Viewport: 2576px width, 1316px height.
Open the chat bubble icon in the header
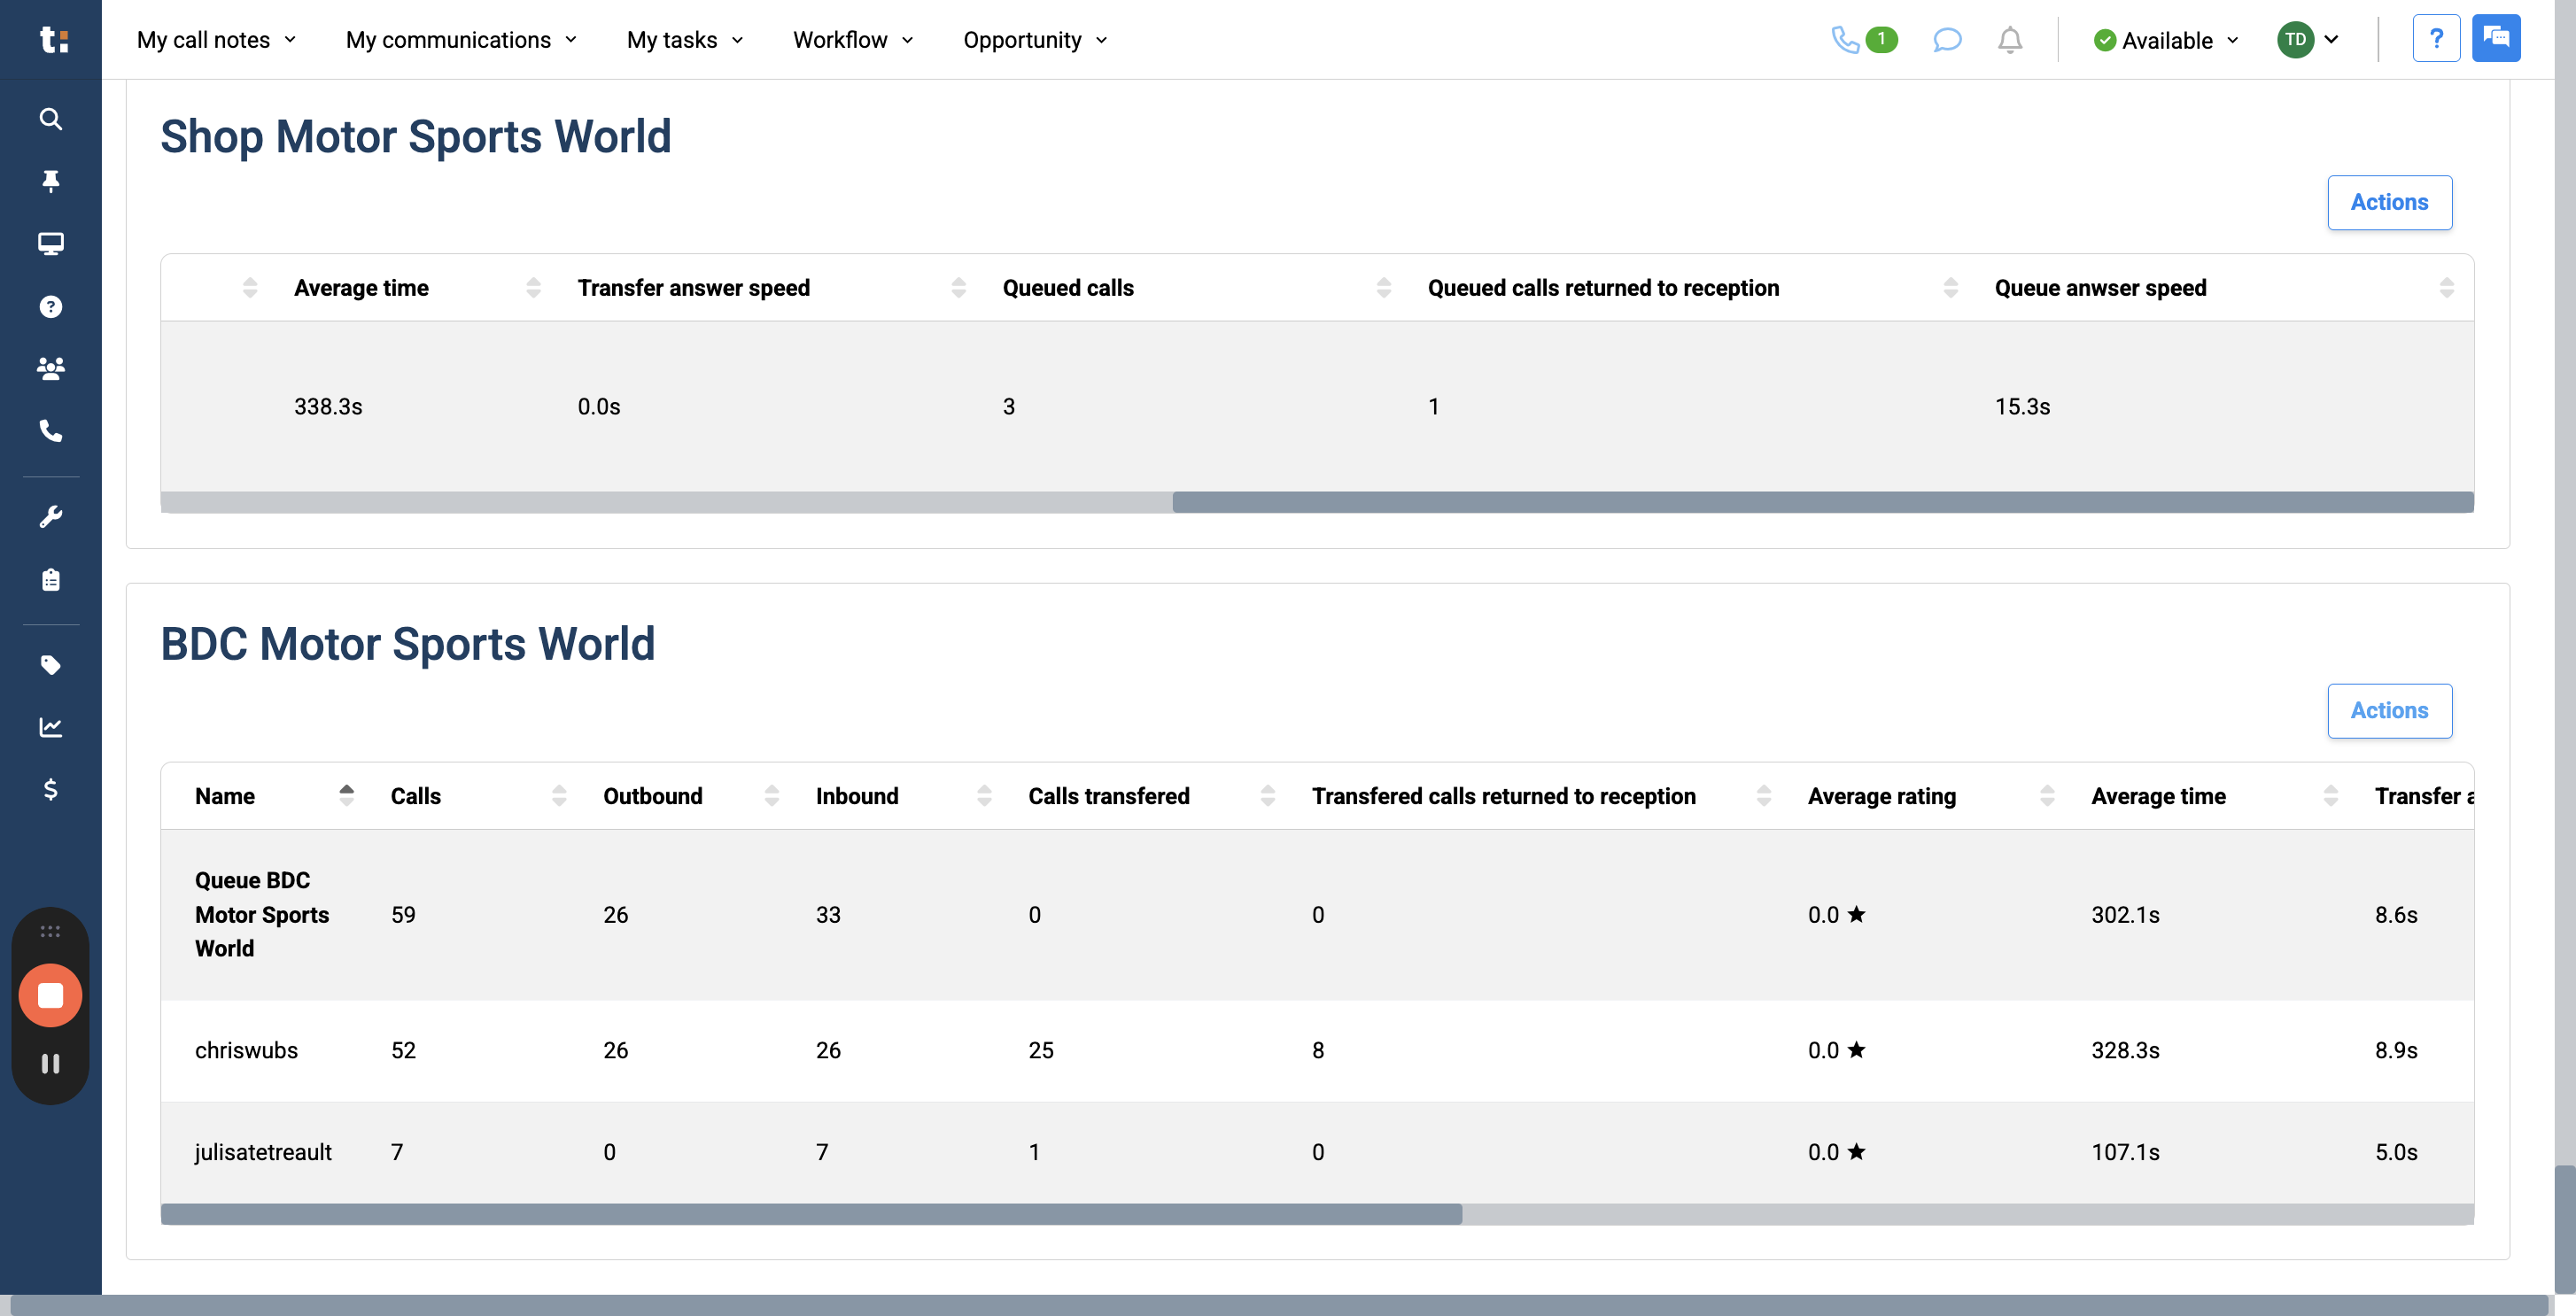1947,40
